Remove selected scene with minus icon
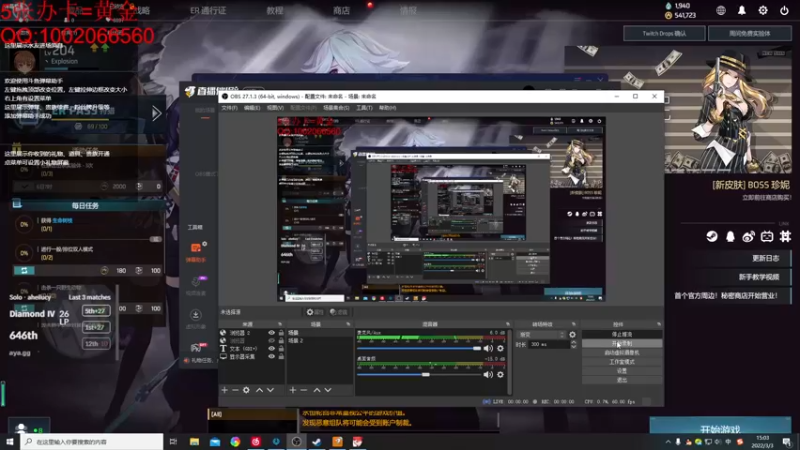The height and width of the screenshot is (450, 800). click(304, 390)
